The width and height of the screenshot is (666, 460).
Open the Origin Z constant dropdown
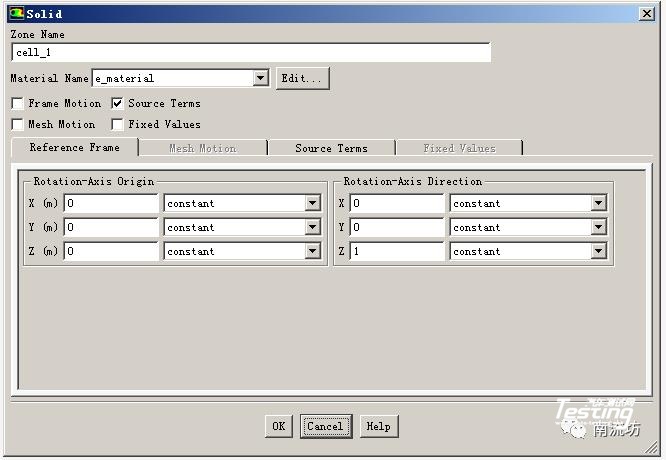pos(312,251)
